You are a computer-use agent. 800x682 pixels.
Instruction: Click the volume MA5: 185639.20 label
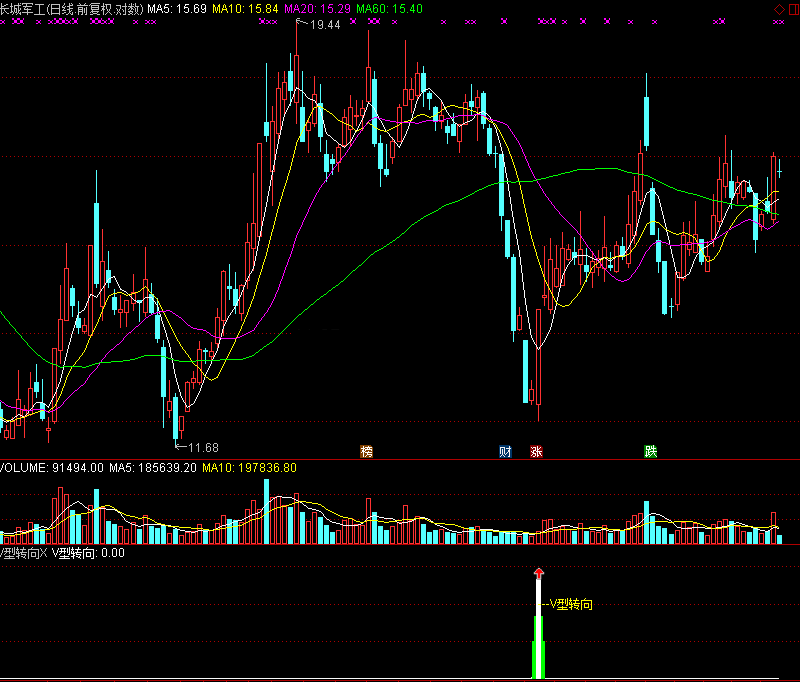[x=153, y=468]
